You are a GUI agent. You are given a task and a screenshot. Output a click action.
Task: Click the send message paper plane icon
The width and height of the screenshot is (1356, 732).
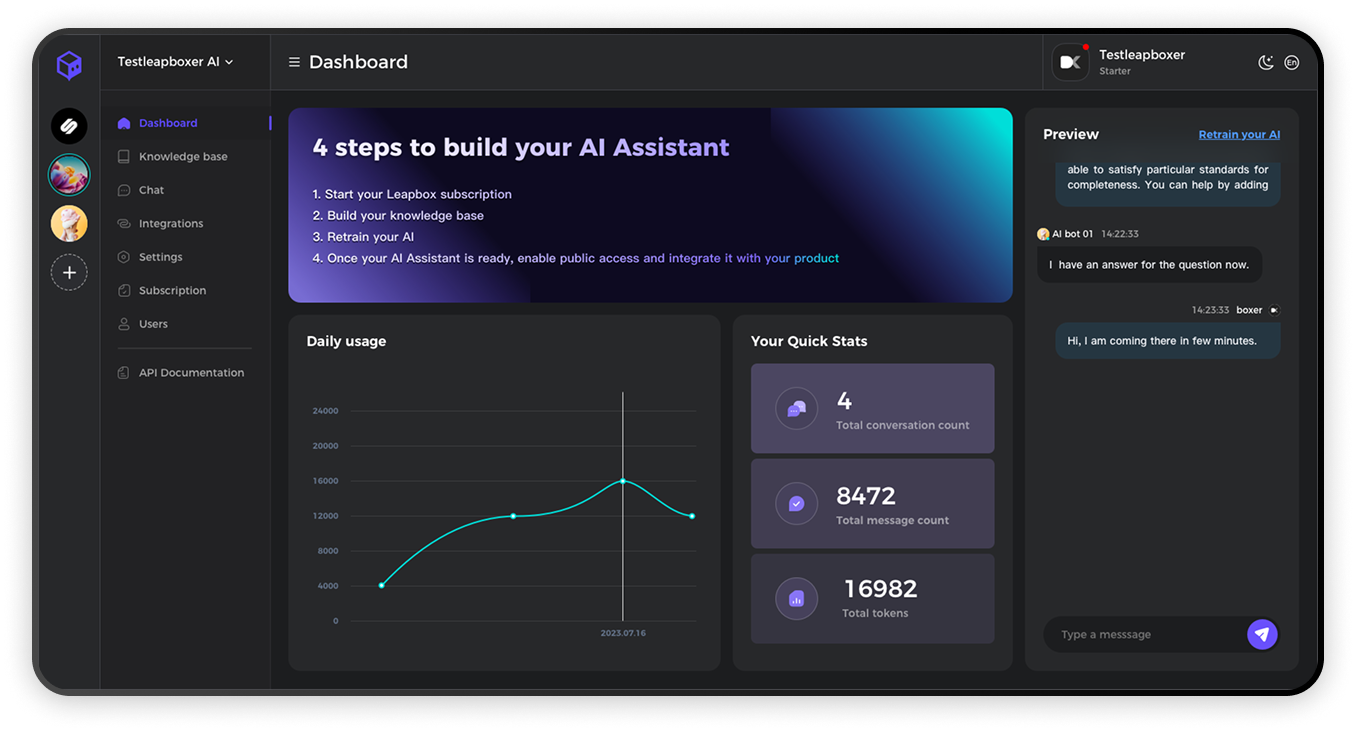1262,634
